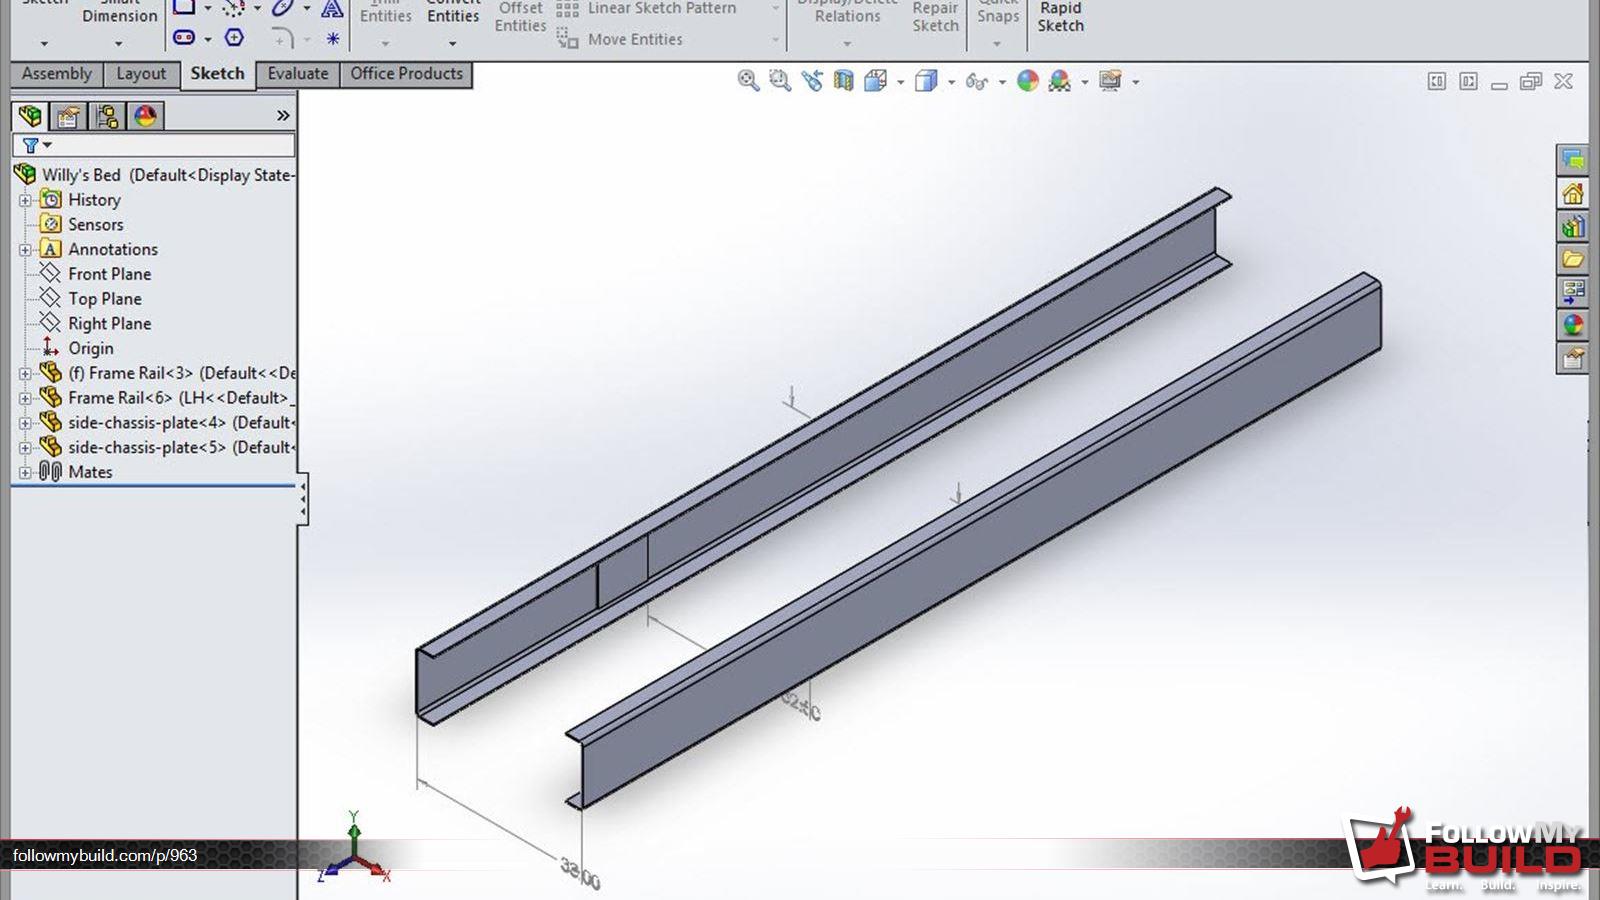Screen dimensions: 1600x900
Task: Click the Zoom to Fit magnifier icon
Action: tap(748, 81)
